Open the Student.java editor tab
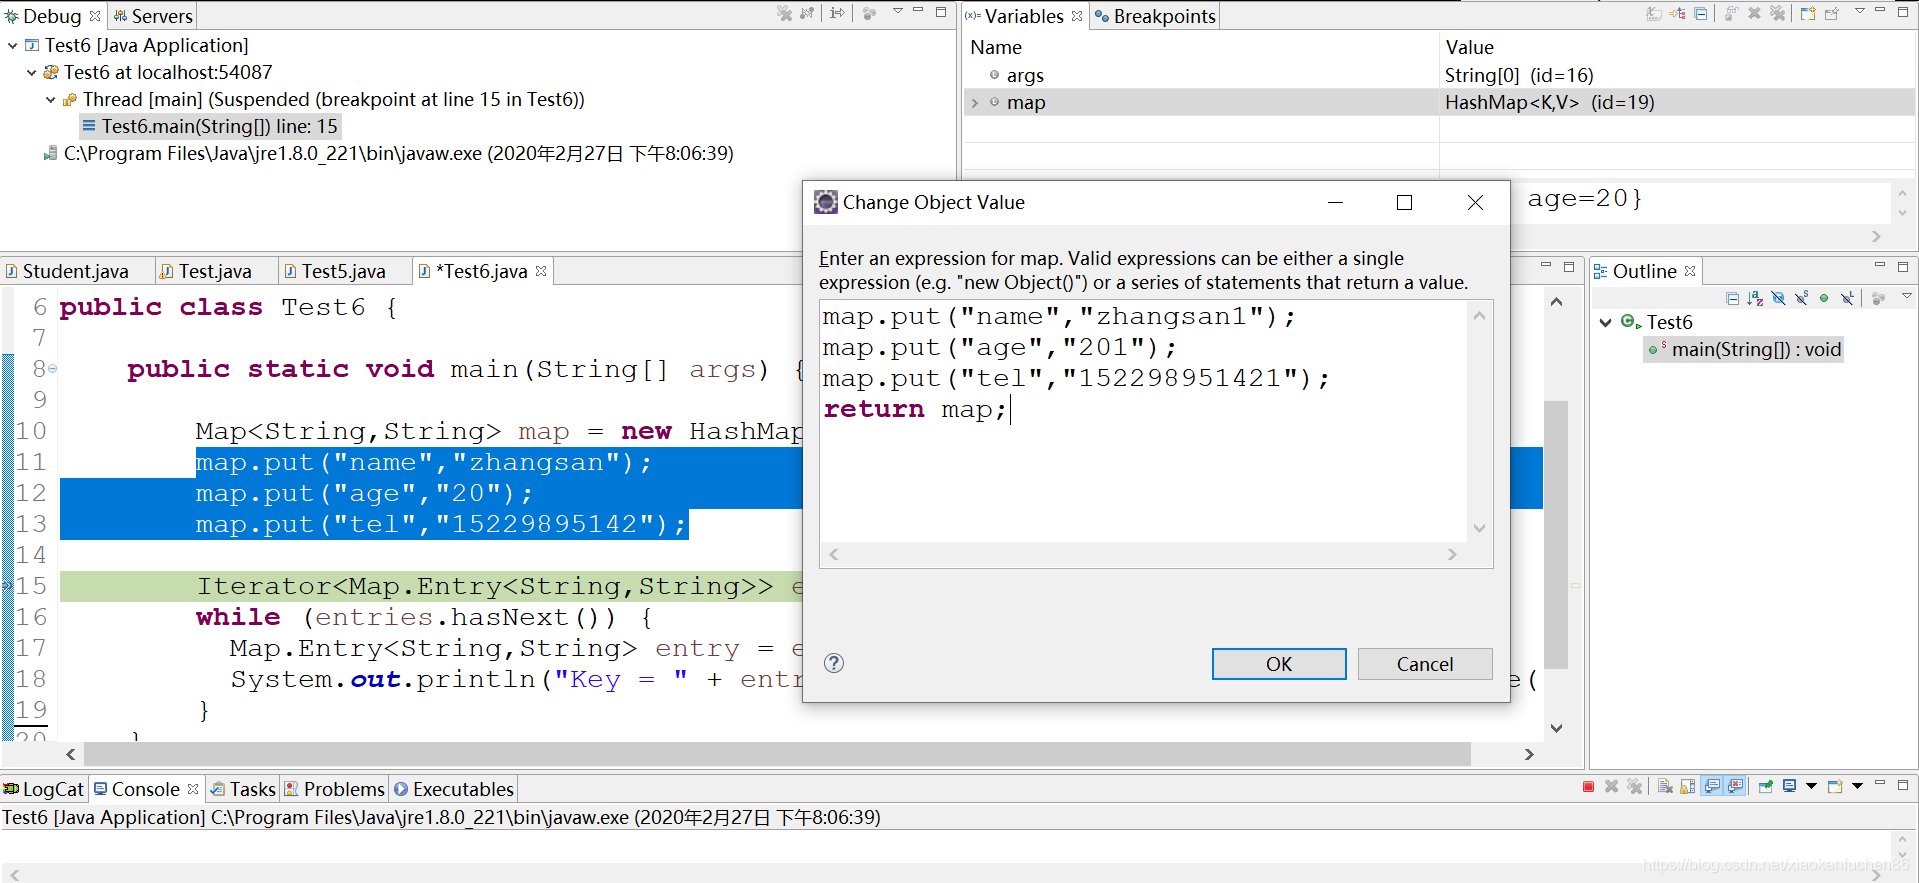Screen dimensions: 1919x883 [x=75, y=271]
